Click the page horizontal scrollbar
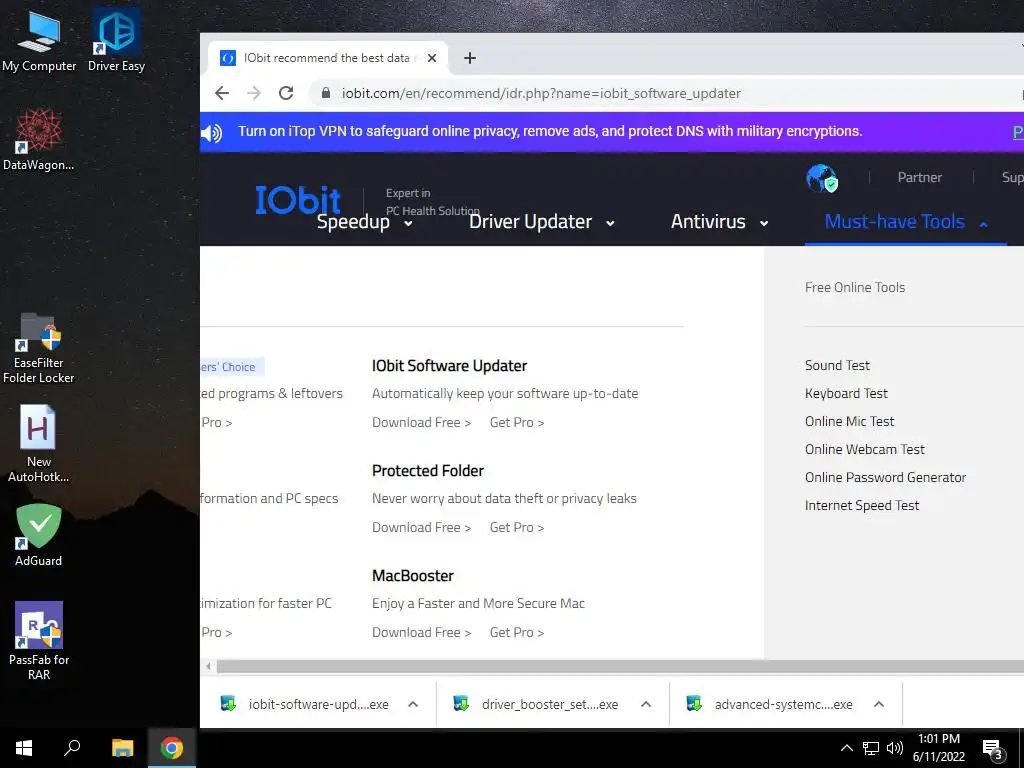This screenshot has height=768, width=1024. (620, 666)
